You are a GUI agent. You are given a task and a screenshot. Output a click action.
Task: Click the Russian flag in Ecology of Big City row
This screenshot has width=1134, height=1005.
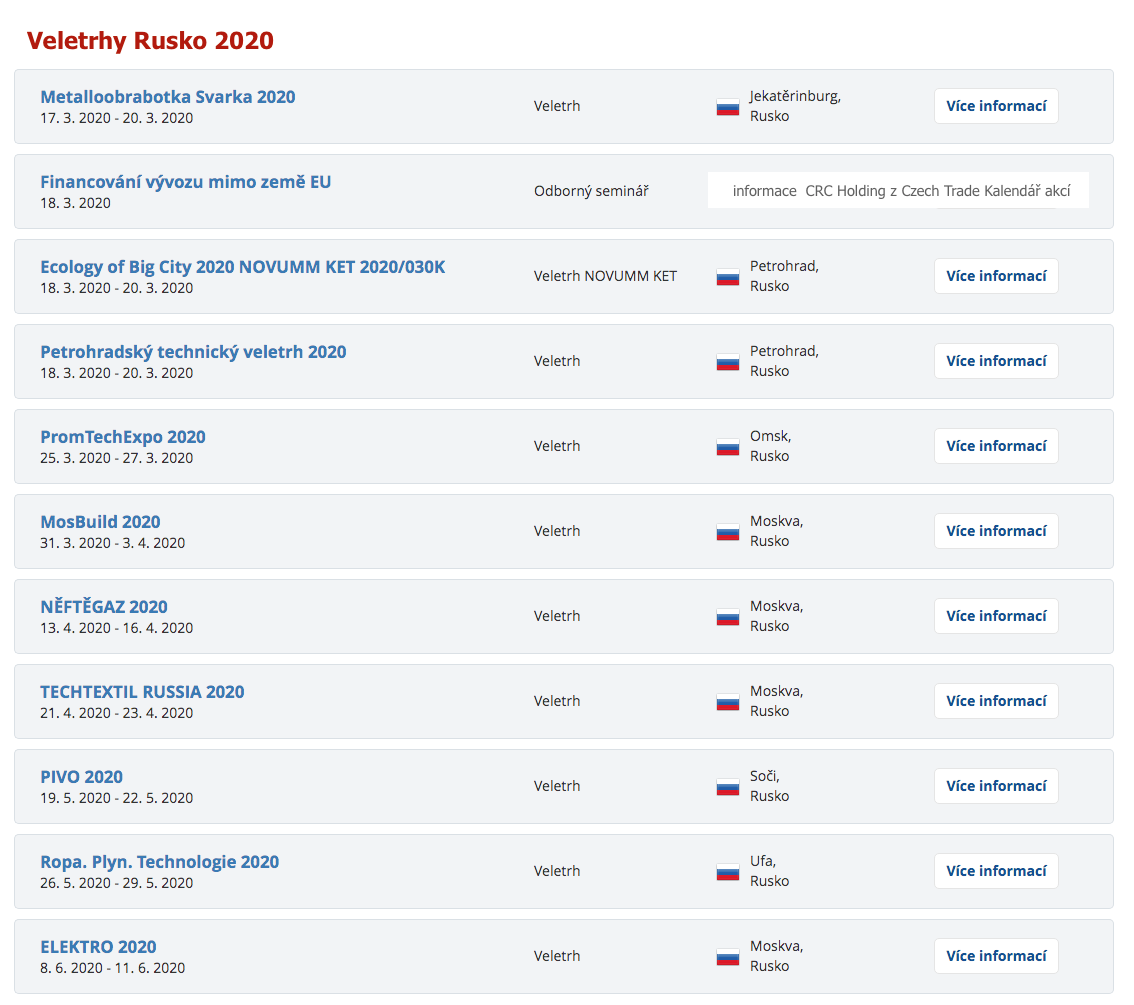(728, 278)
